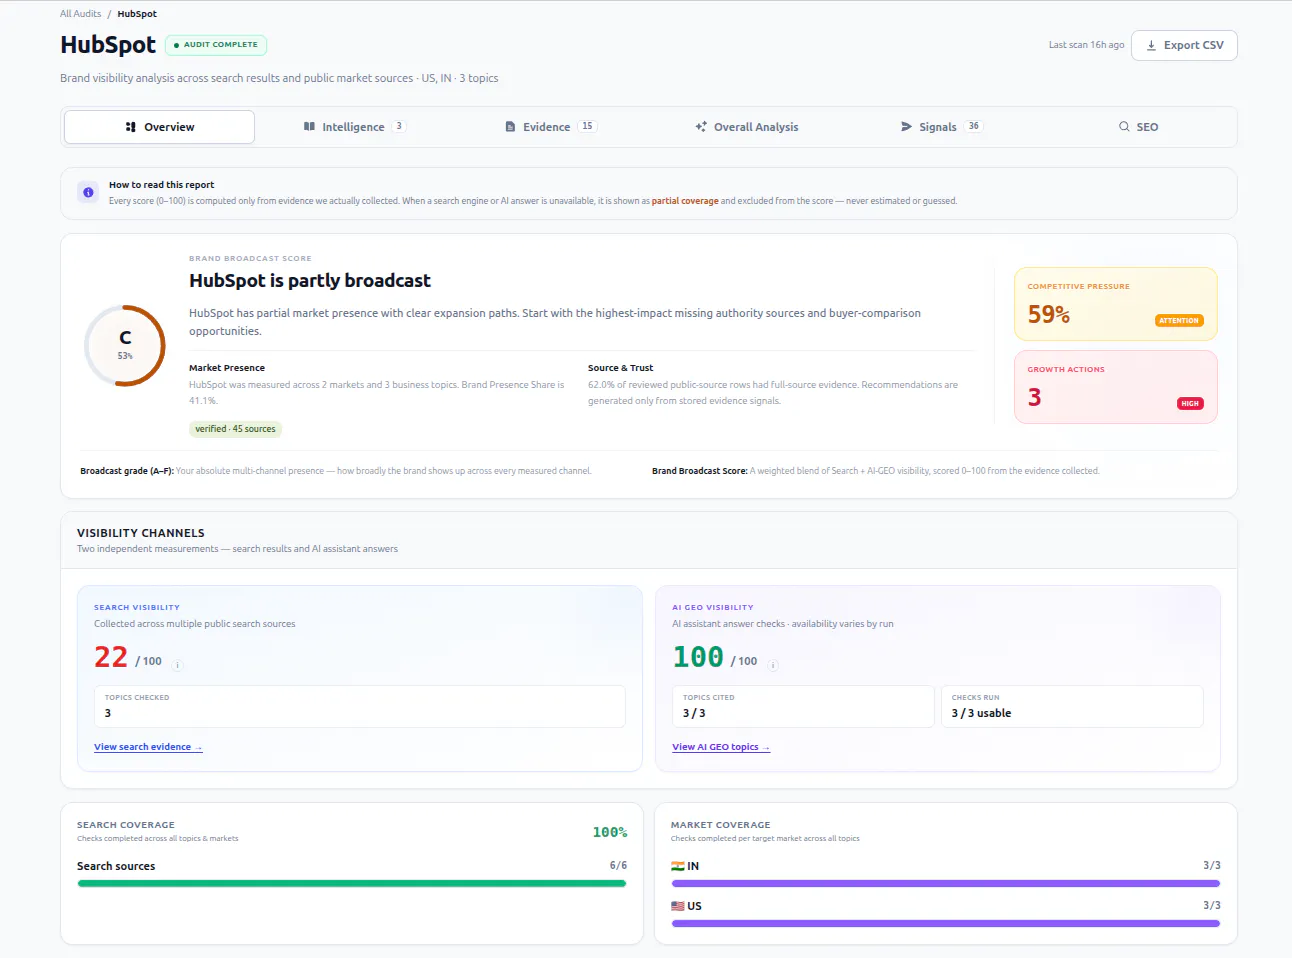This screenshot has width=1292, height=958.
Task: Select the Overall Analysis tab
Action: coord(747,127)
